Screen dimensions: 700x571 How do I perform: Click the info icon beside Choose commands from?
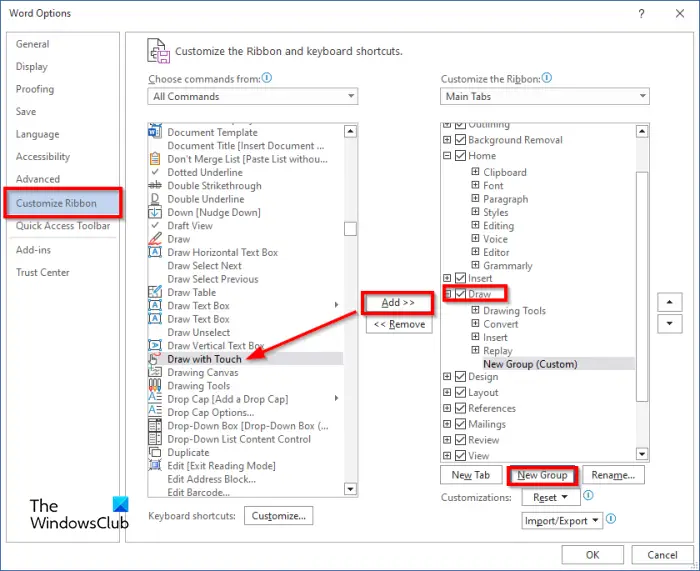click(267, 78)
